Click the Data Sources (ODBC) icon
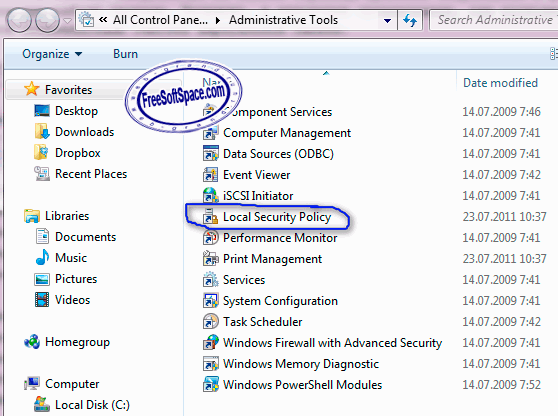 [211, 154]
